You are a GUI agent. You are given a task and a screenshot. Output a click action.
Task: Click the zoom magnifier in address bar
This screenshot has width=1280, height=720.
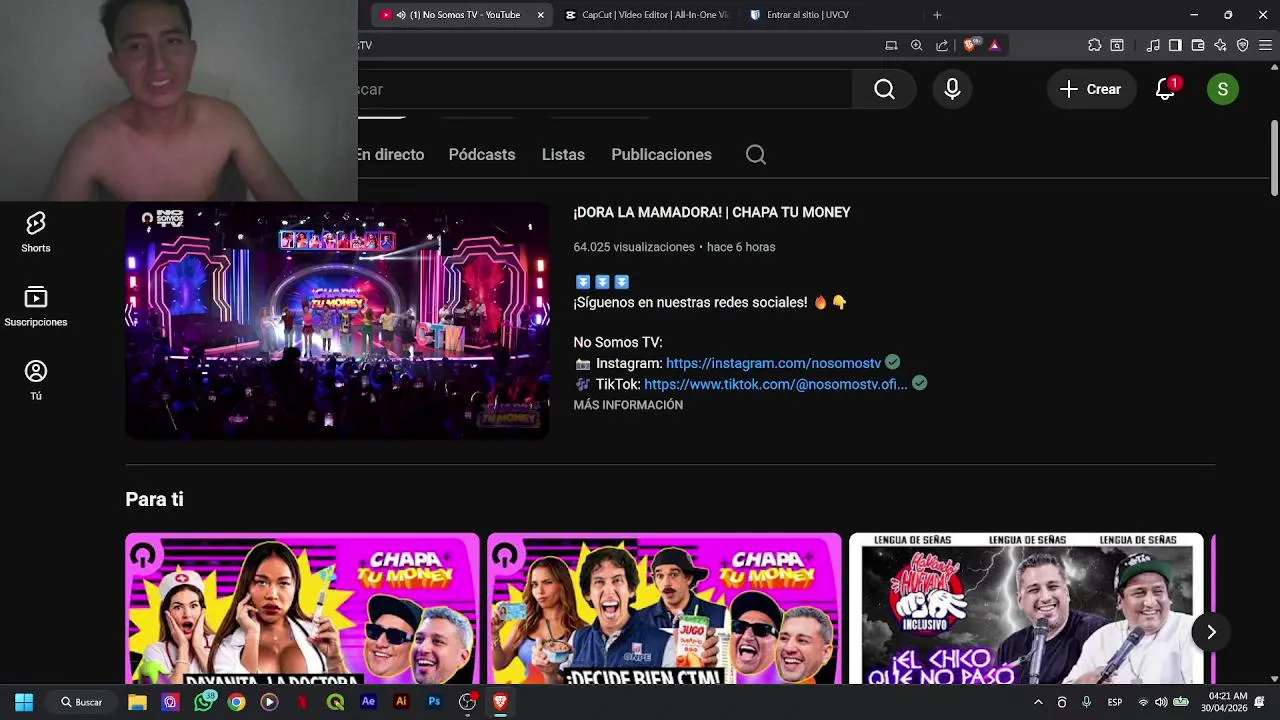point(916,45)
